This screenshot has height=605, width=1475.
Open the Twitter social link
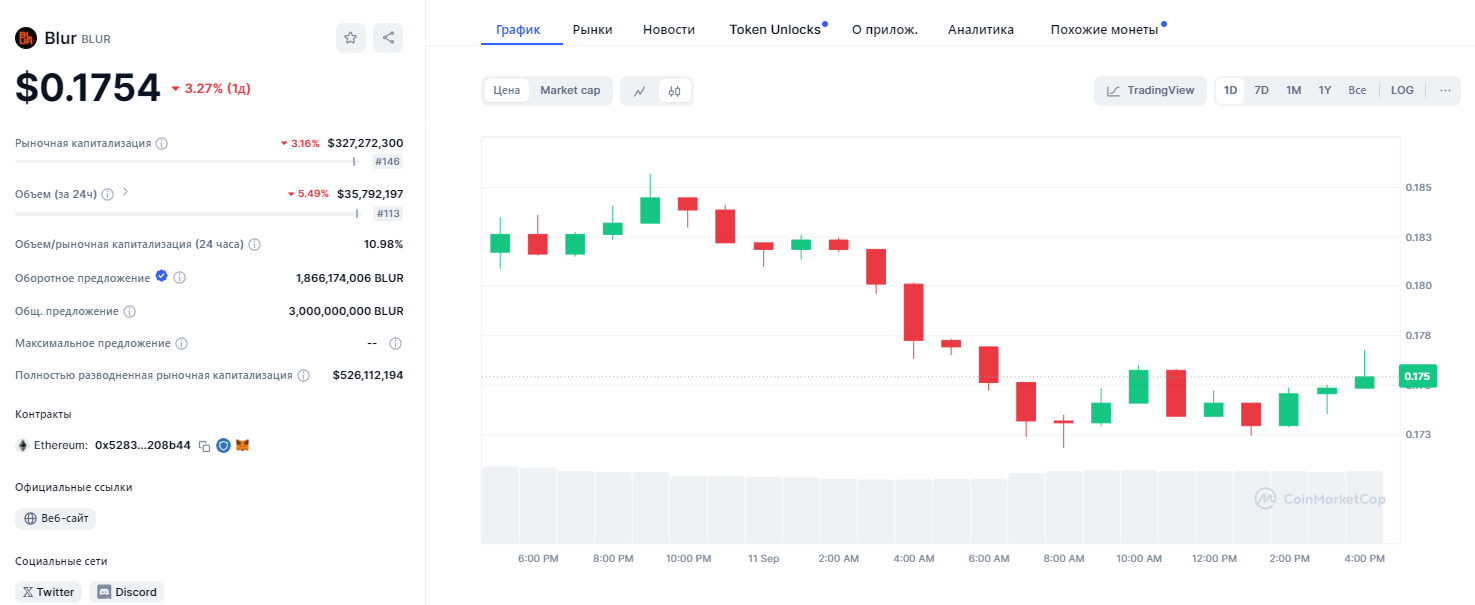[49, 592]
